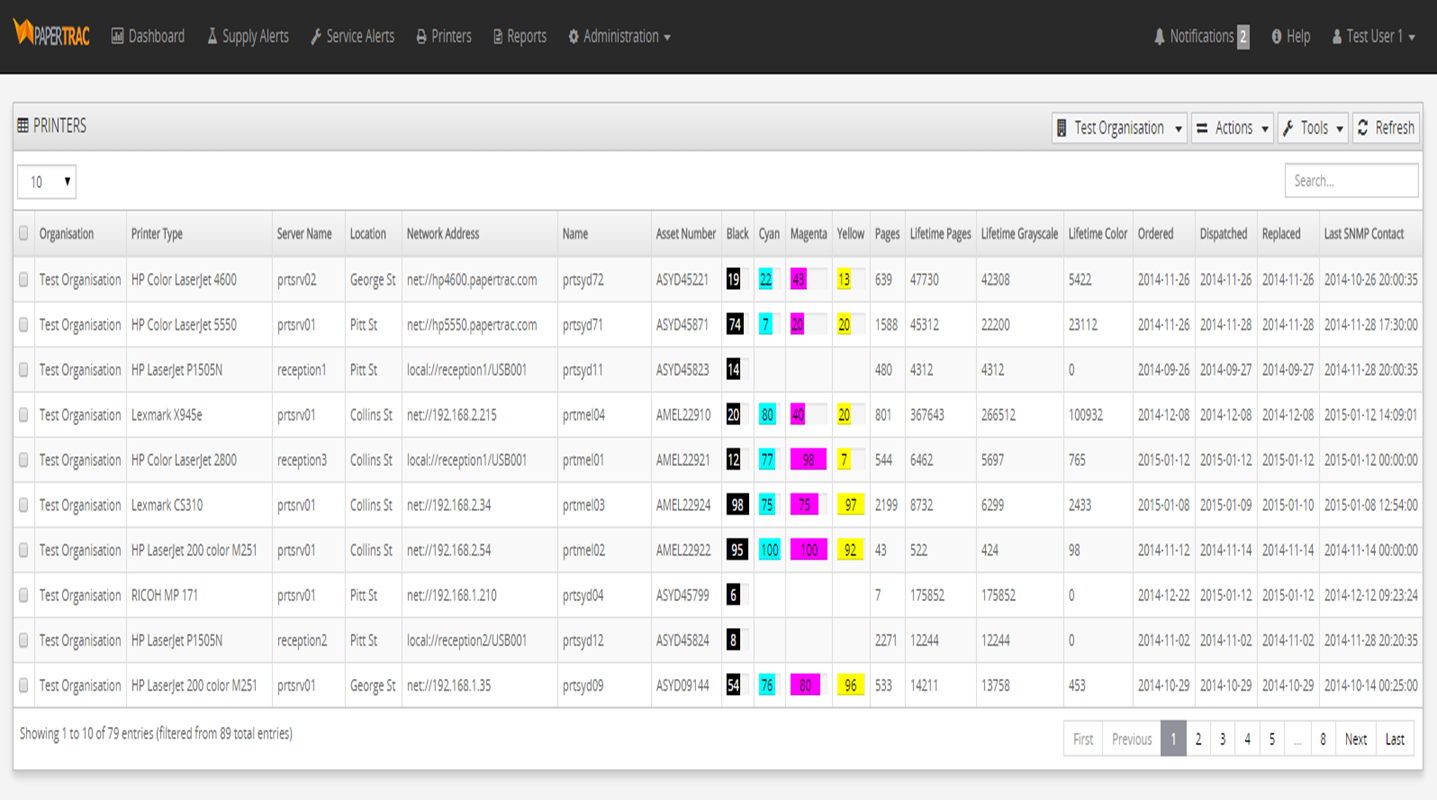Select the checkbox for printer prtsyd71
This screenshot has height=800, width=1437.
[24, 325]
